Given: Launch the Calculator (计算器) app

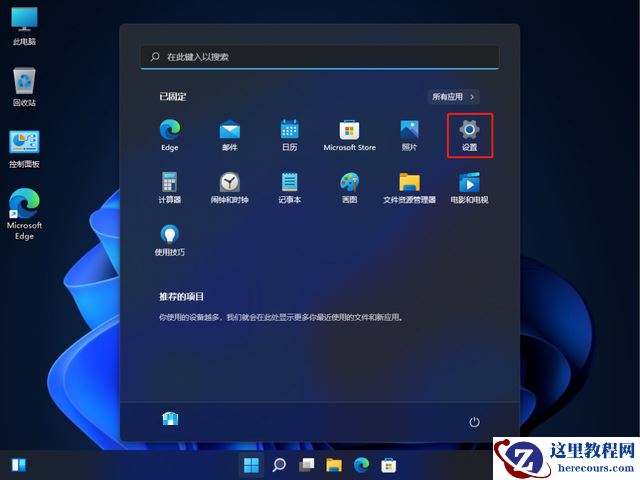Looking at the screenshot, I should point(170,187).
